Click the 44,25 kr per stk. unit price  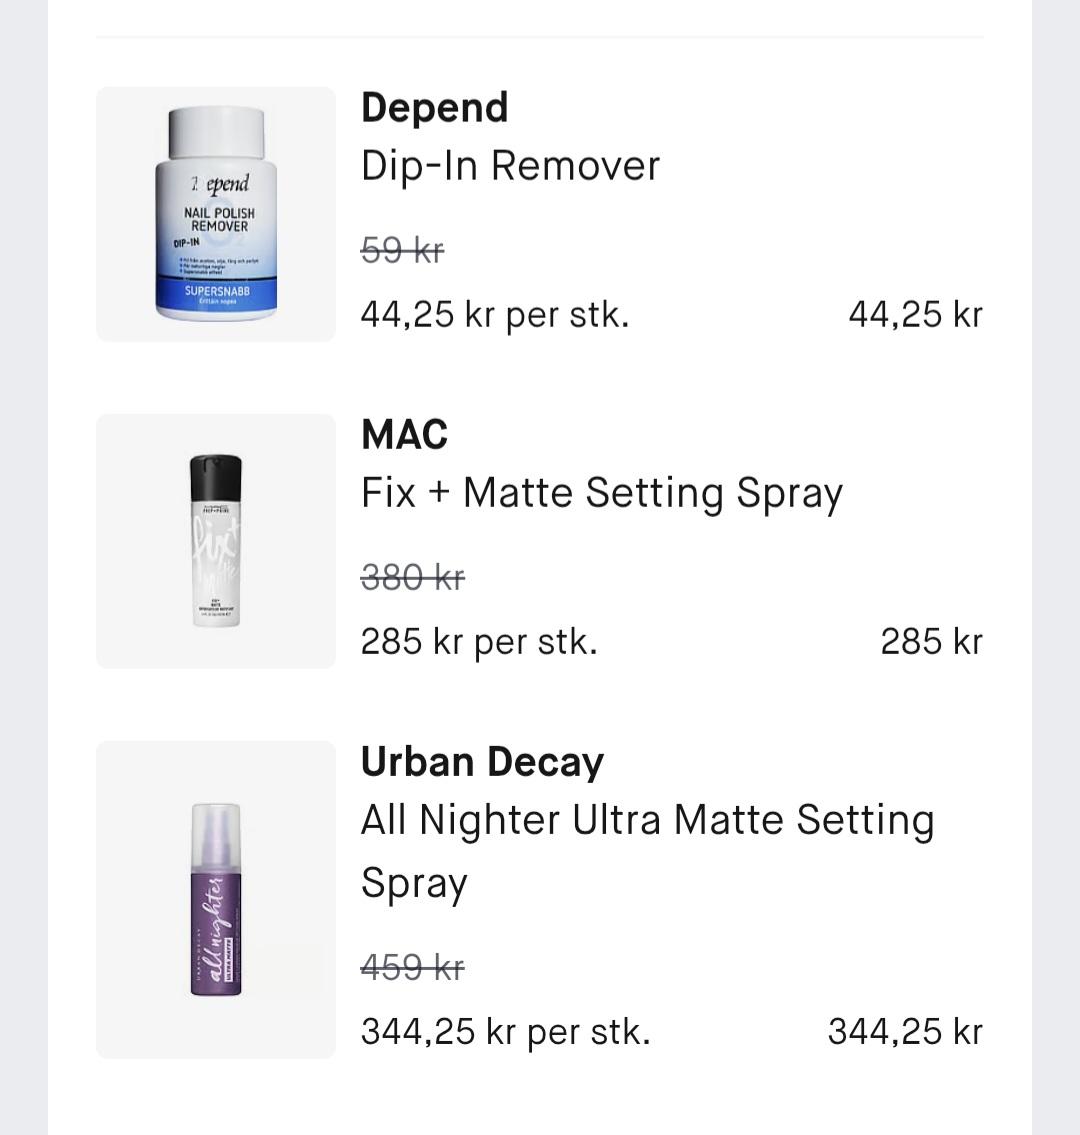pos(495,315)
